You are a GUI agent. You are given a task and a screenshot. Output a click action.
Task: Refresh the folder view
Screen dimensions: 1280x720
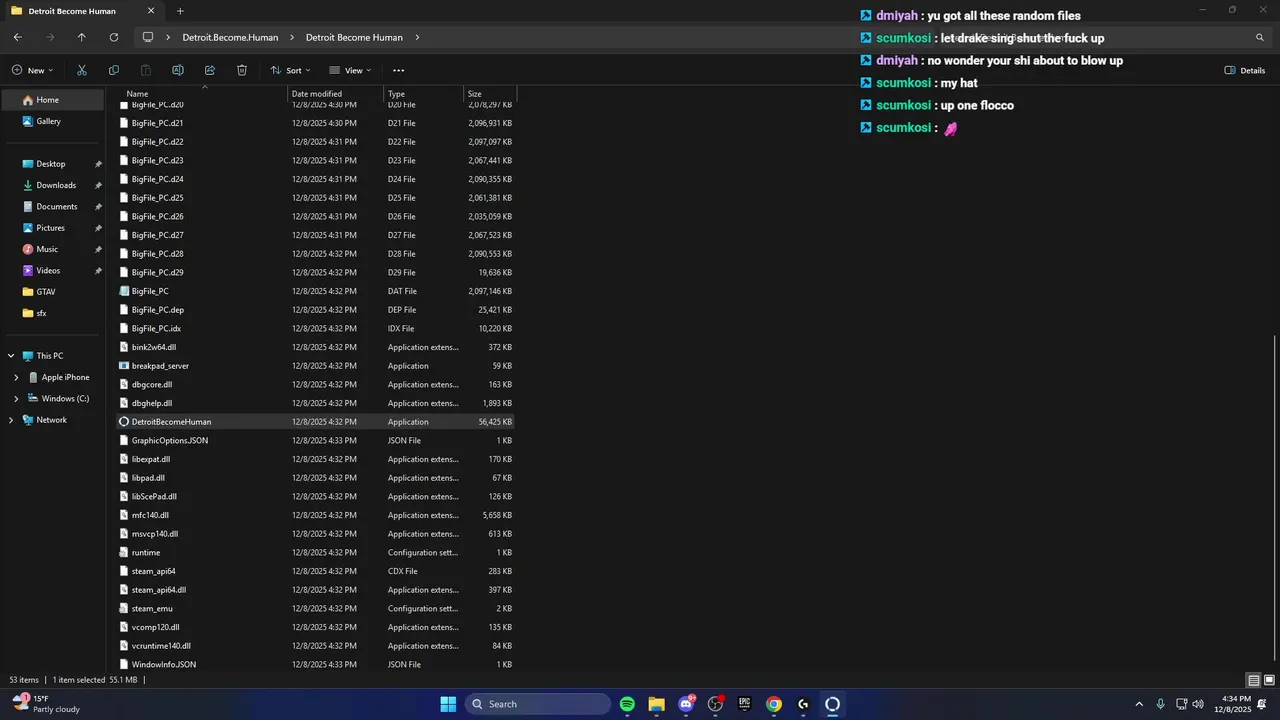pos(114,37)
